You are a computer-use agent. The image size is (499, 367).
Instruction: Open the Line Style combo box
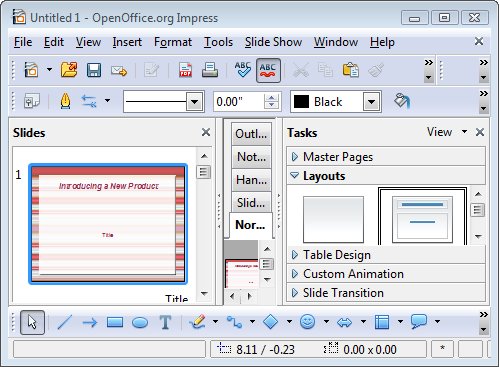(x=163, y=101)
